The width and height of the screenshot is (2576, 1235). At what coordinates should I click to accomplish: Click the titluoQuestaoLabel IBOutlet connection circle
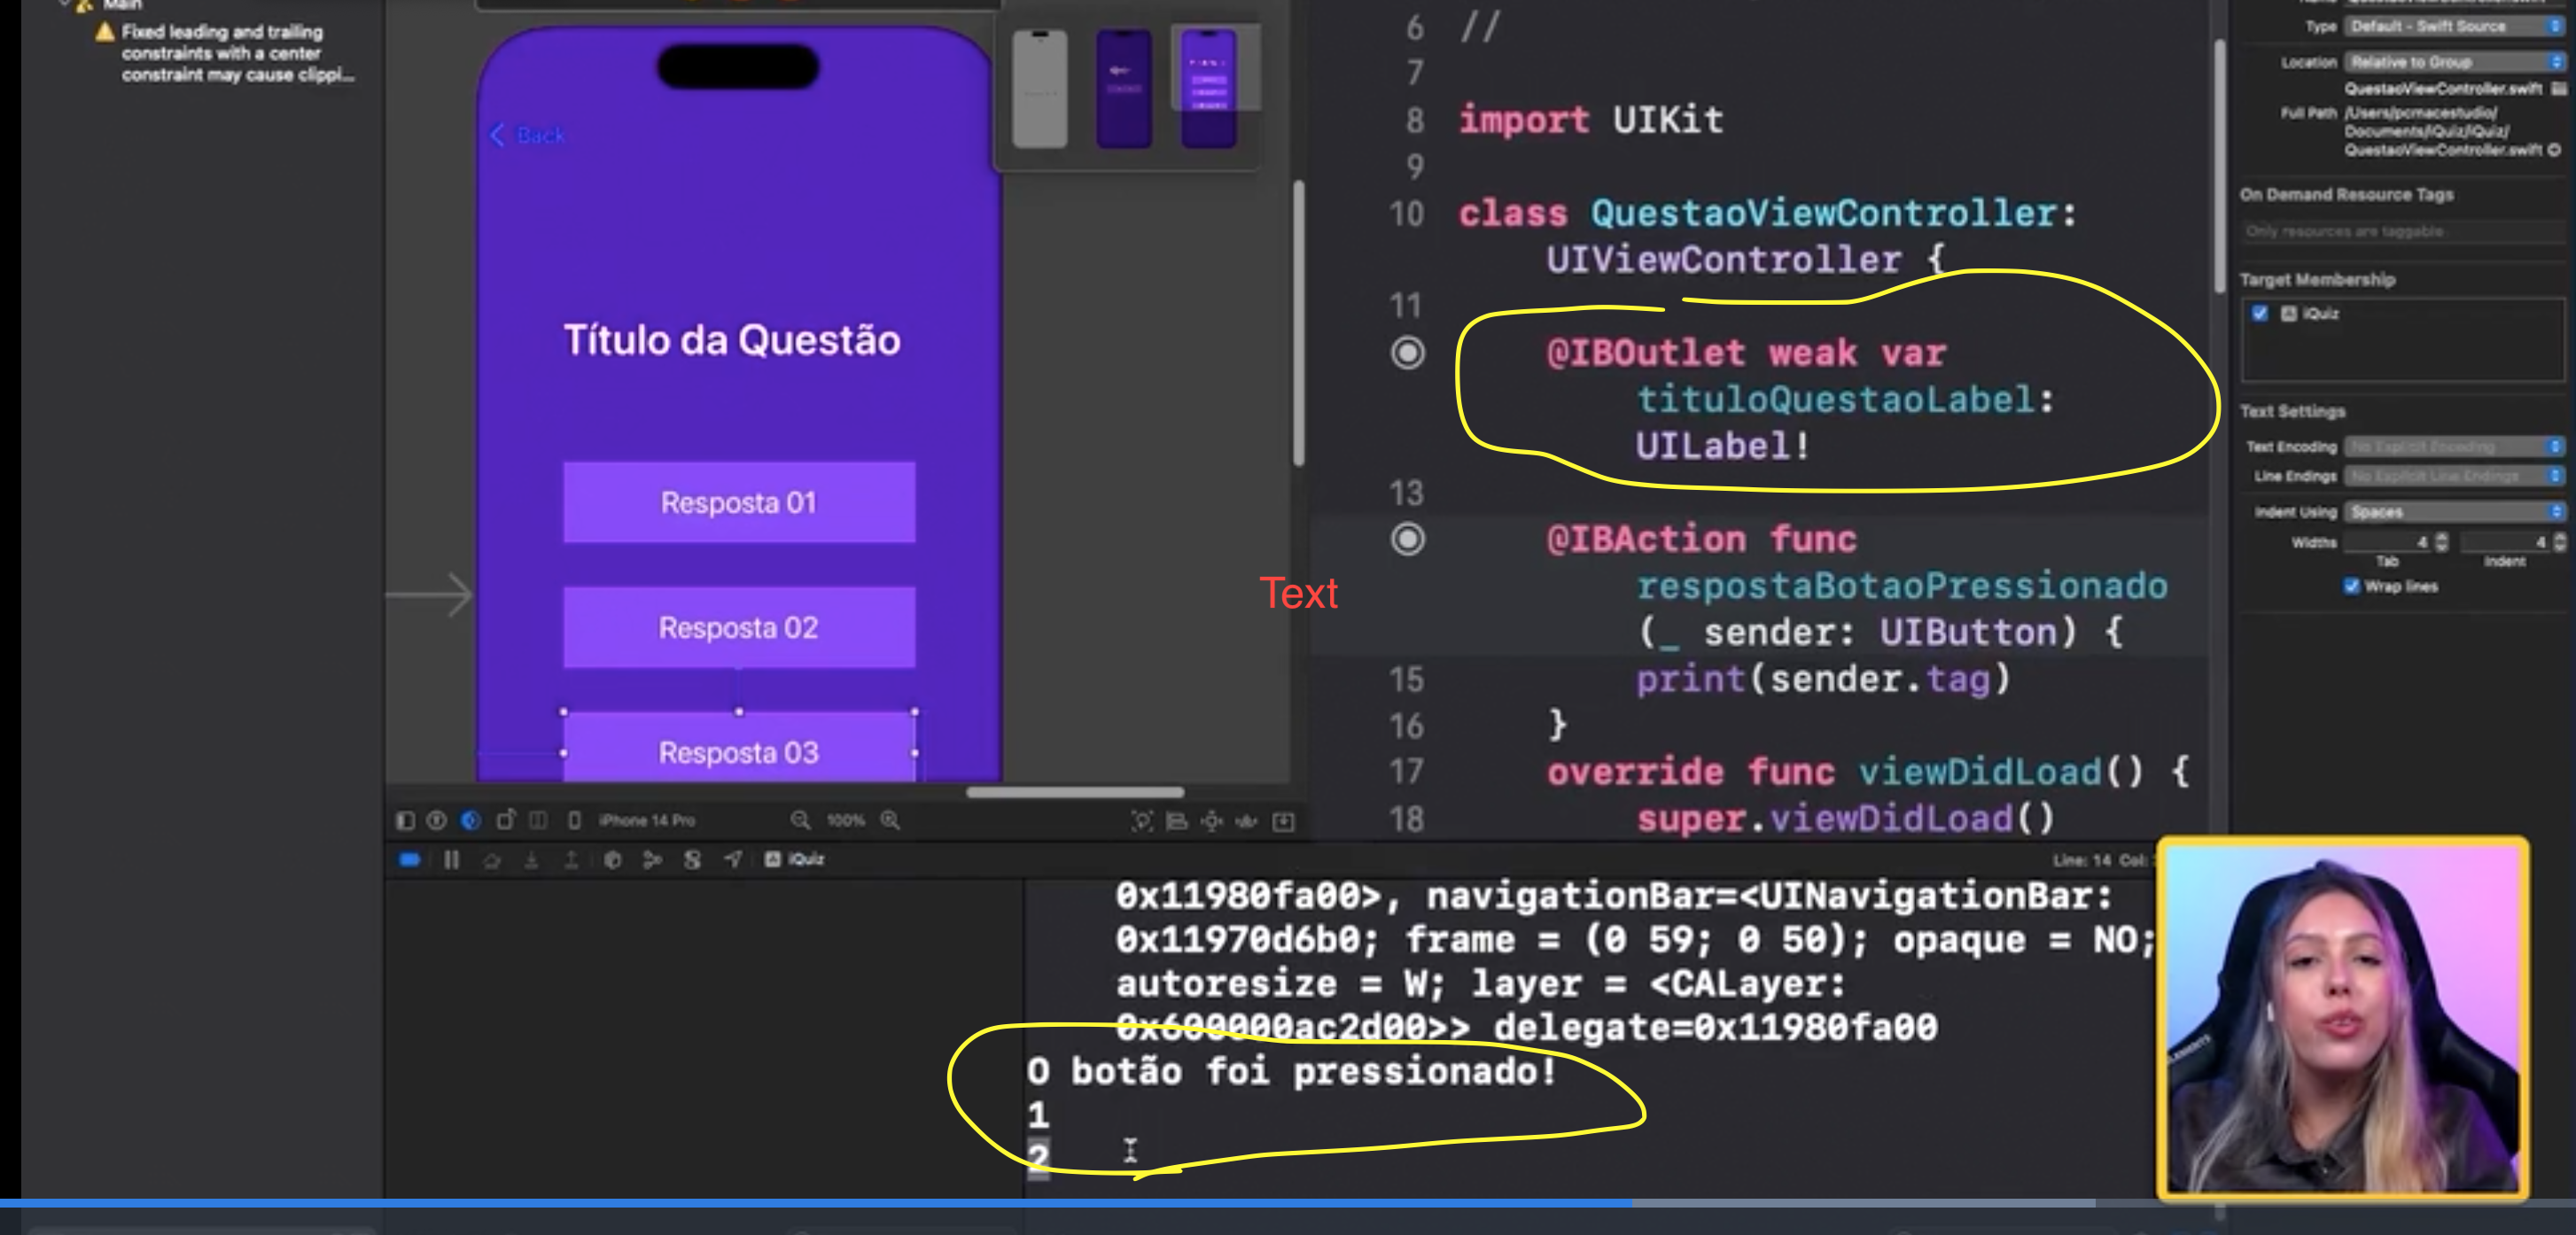coord(1408,353)
